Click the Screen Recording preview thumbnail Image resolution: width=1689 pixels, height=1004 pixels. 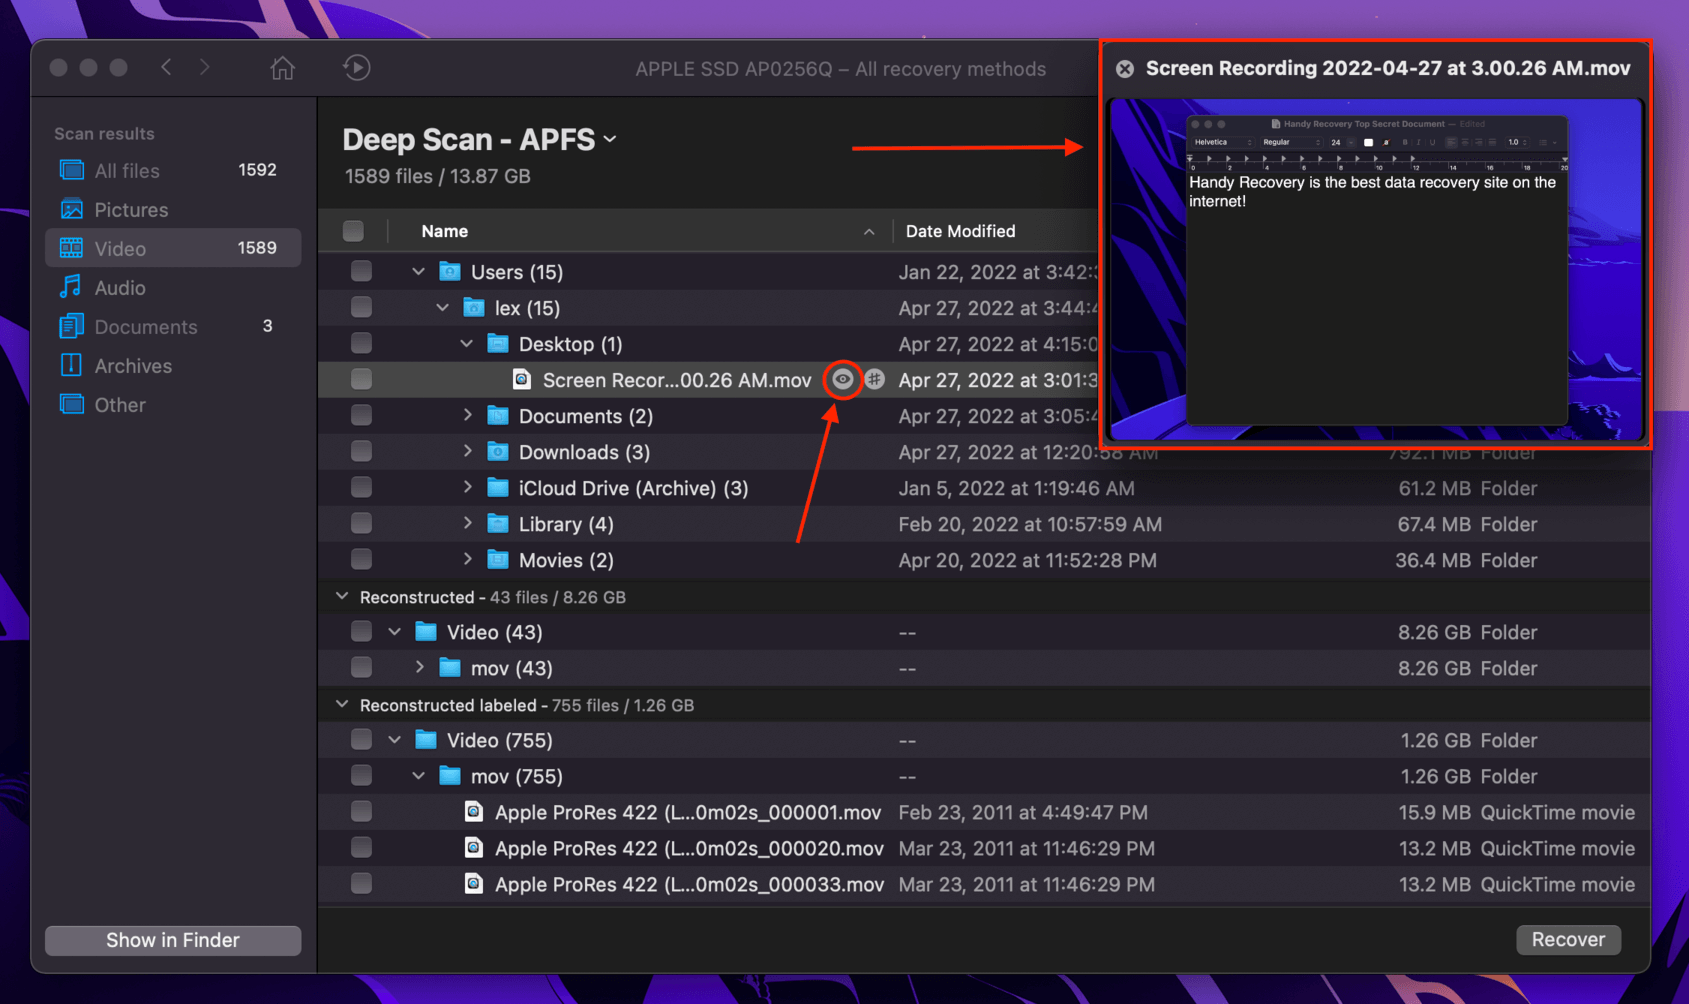[x=1376, y=269]
